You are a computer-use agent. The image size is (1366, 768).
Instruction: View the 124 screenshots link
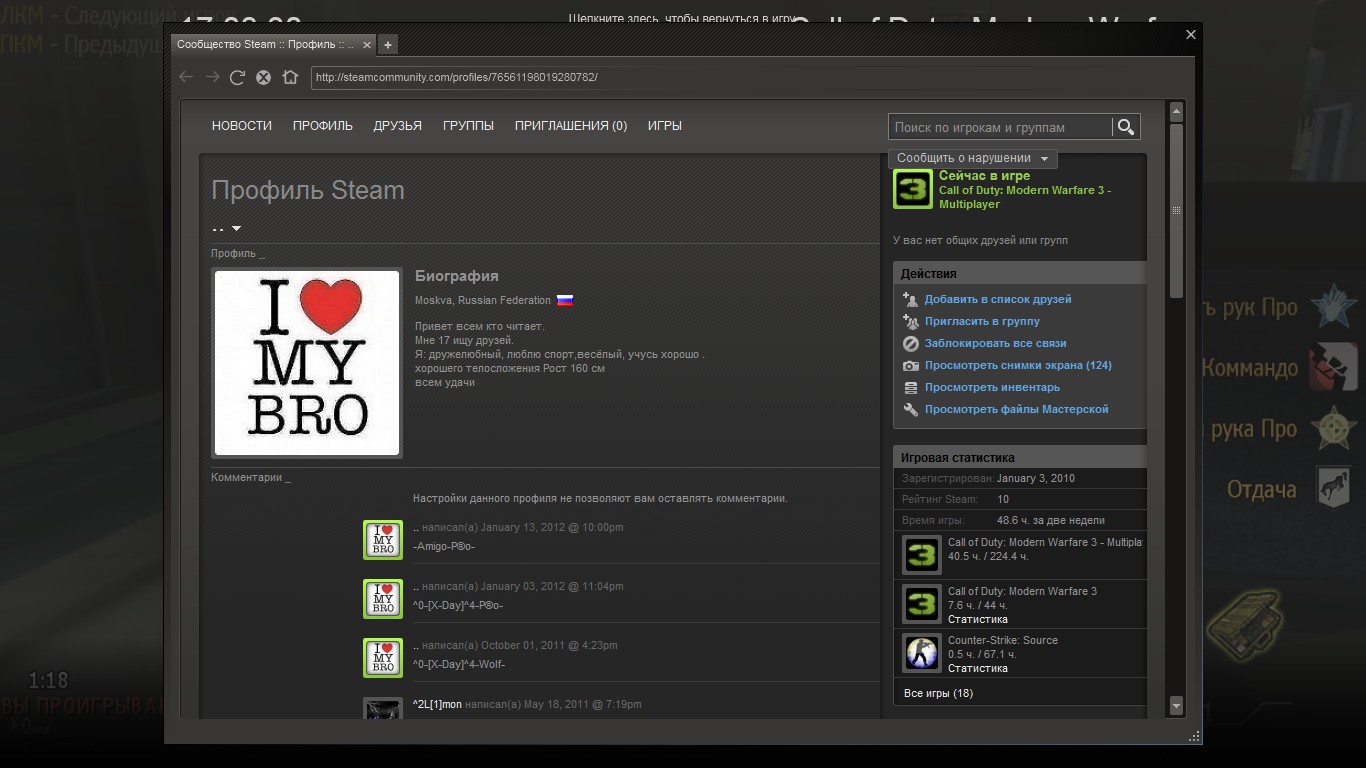coord(1017,365)
